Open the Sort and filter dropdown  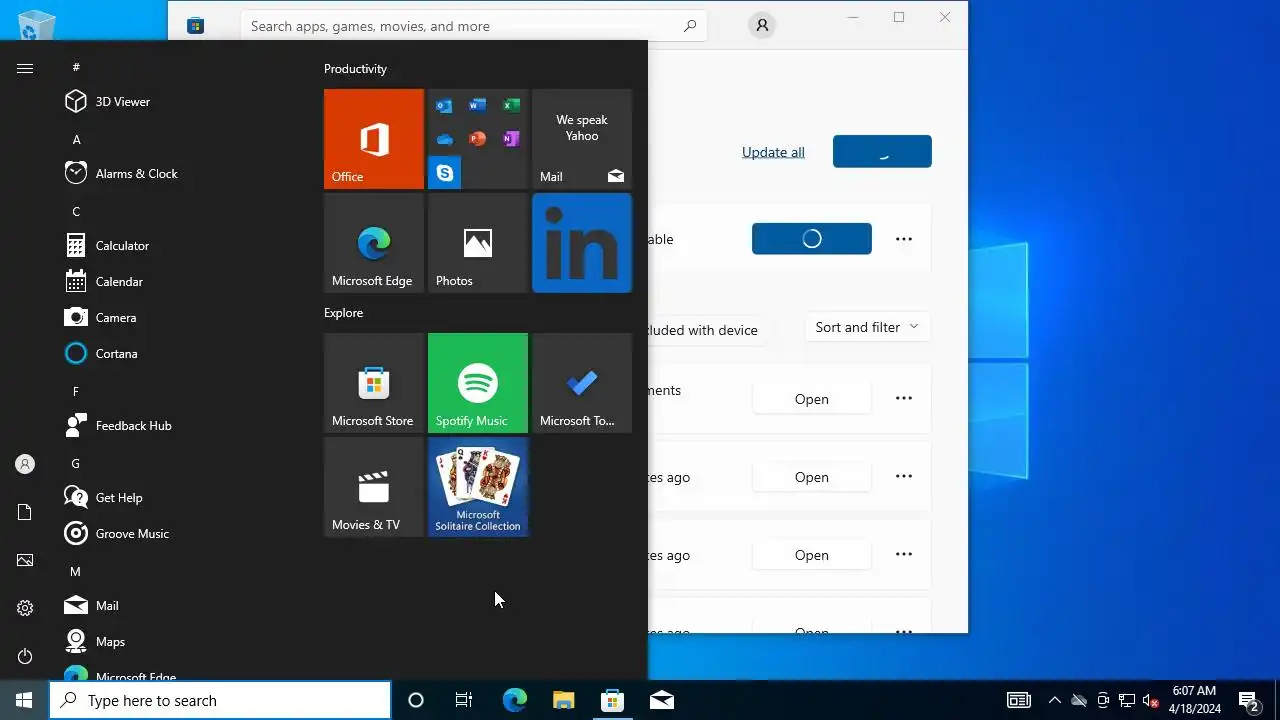867,327
